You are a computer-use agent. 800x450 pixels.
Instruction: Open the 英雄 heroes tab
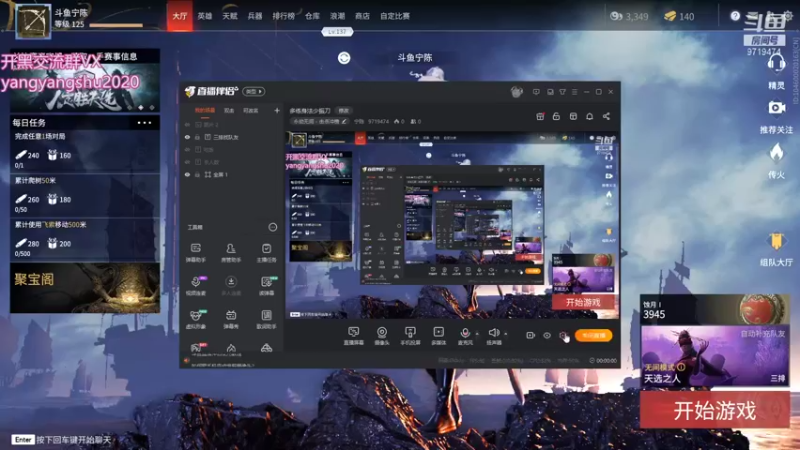tap(205, 16)
